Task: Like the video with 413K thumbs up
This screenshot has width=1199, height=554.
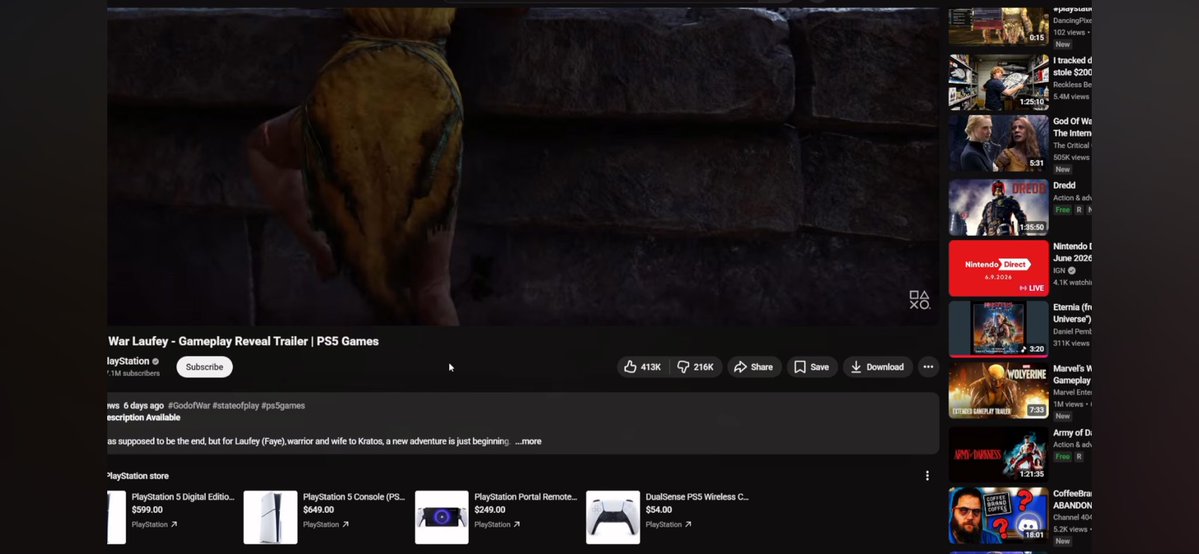Action: [x=643, y=367]
